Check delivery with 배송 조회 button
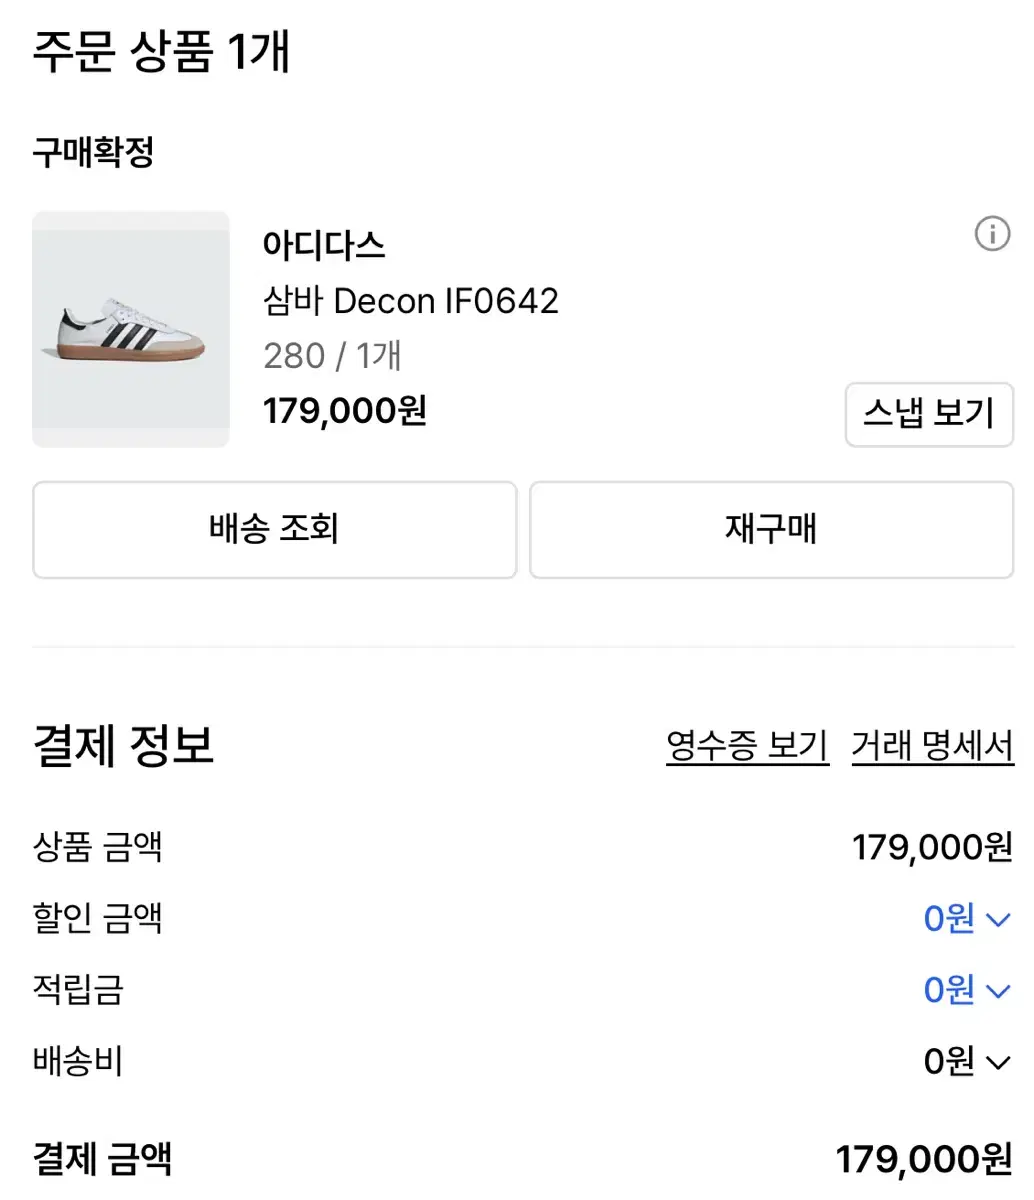This screenshot has width=1034, height=1200. [275, 529]
